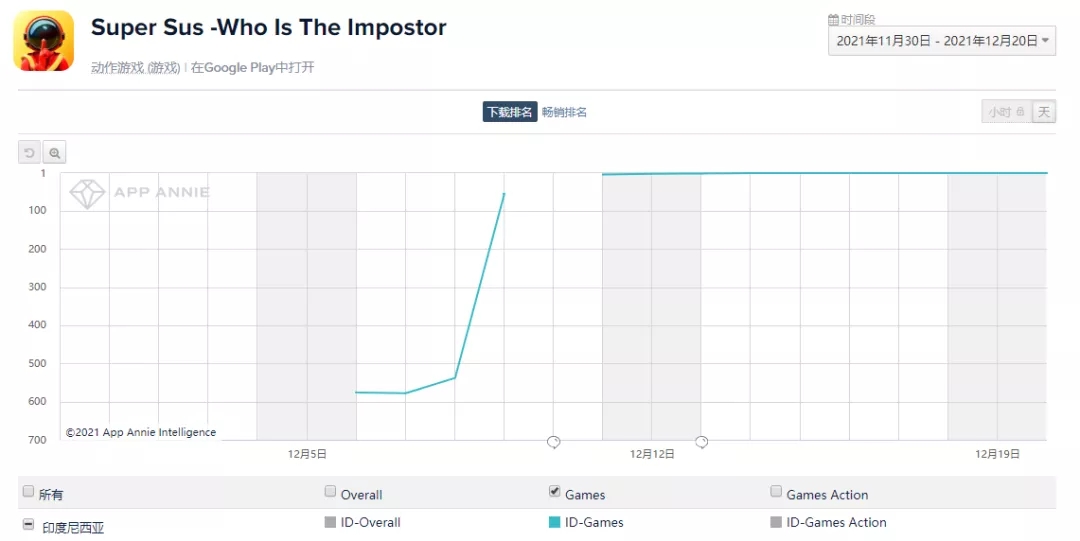Viewport: 1080px width, 541px height.
Task: Click the gray ID-Overall legend swatch
Action: coord(330,522)
